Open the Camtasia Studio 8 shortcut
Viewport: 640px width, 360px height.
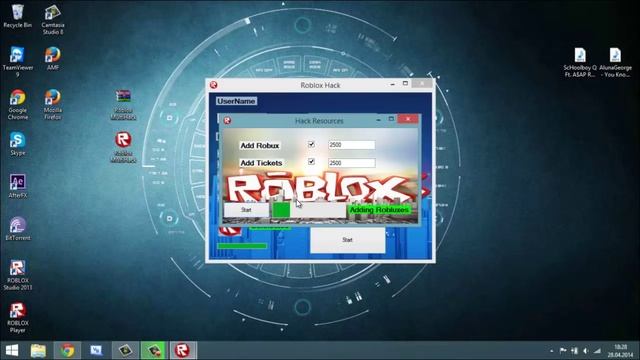53,19
